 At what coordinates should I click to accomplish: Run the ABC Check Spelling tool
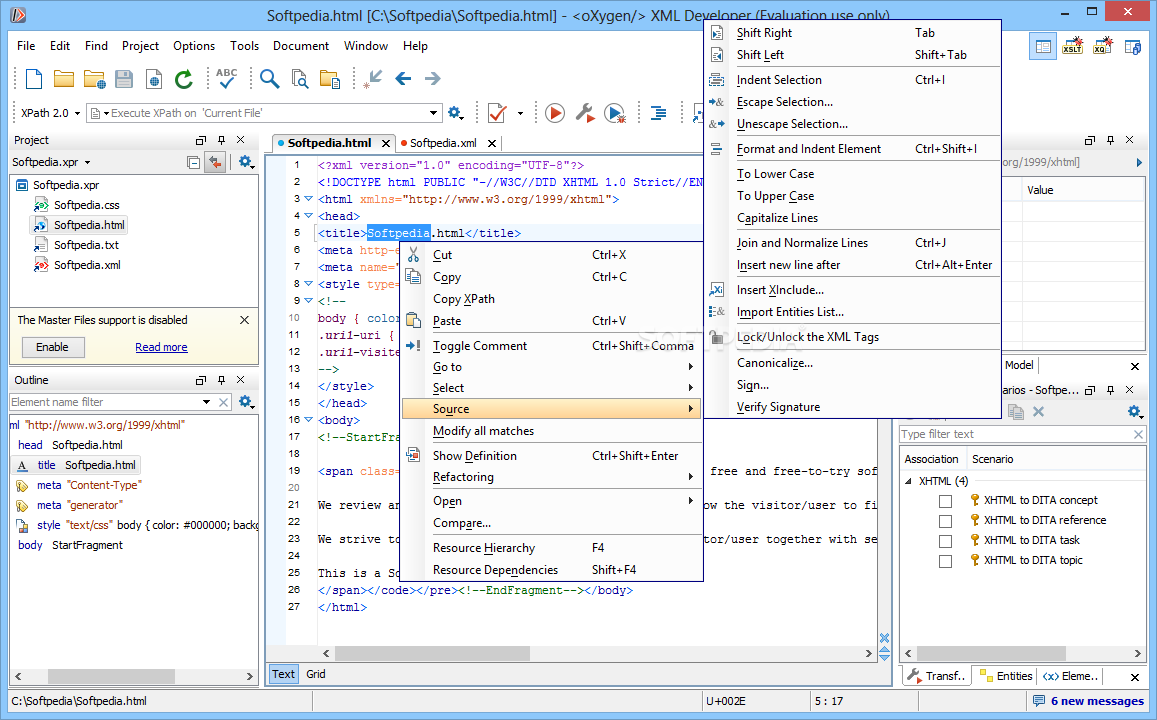[227, 78]
